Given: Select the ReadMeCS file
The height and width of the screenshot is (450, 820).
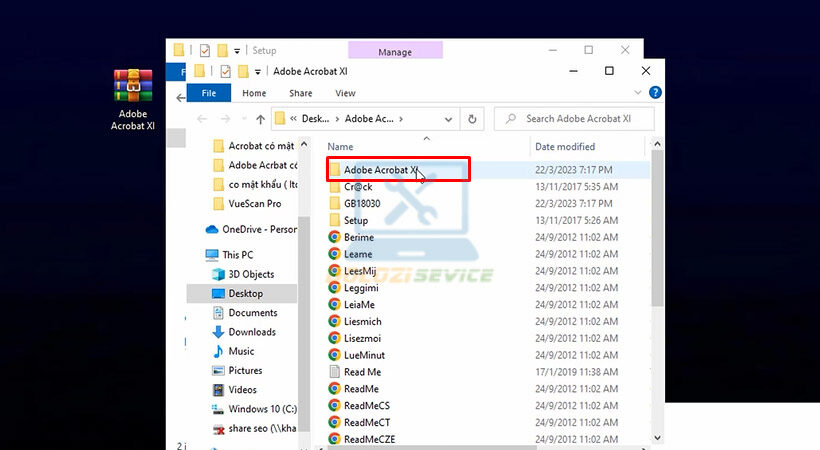Looking at the screenshot, I should pyautogui.click(x=366, y=406).
